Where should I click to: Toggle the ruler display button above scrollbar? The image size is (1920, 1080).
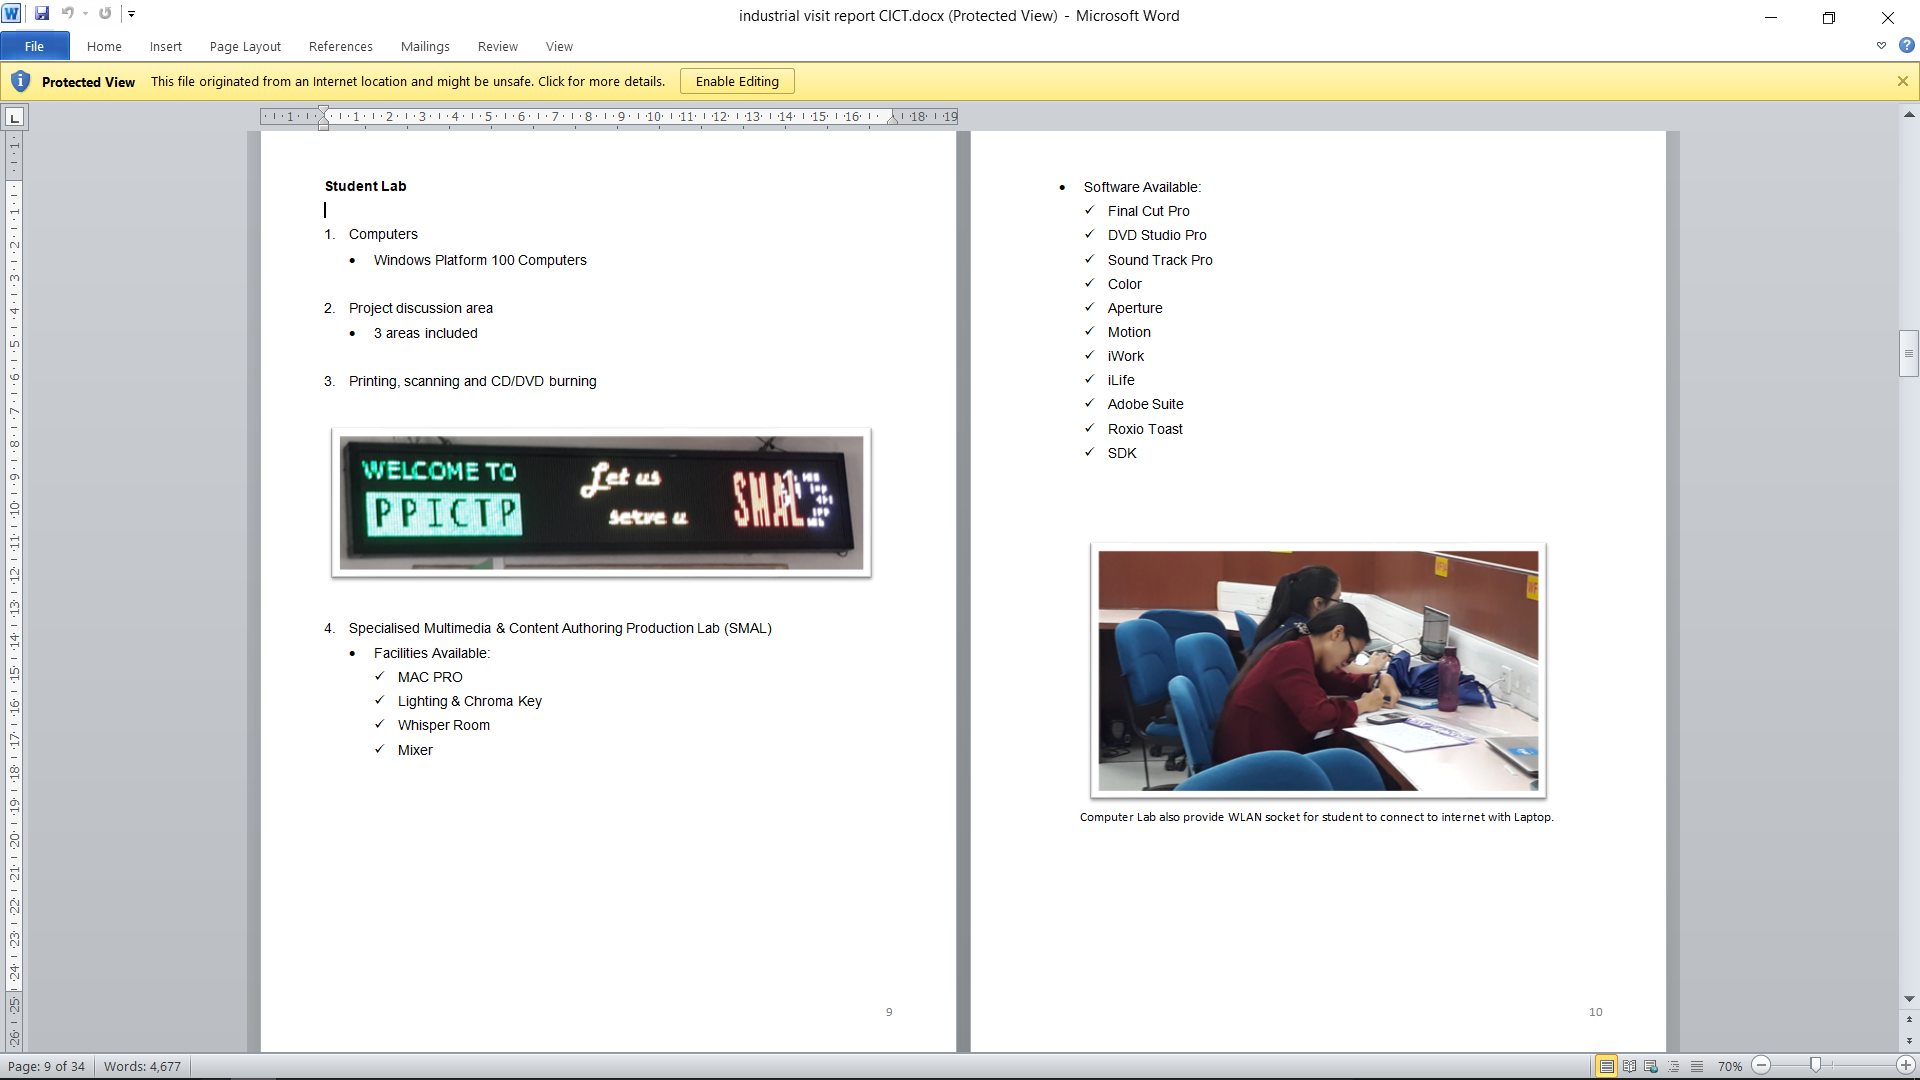(x=1909, y=116)
